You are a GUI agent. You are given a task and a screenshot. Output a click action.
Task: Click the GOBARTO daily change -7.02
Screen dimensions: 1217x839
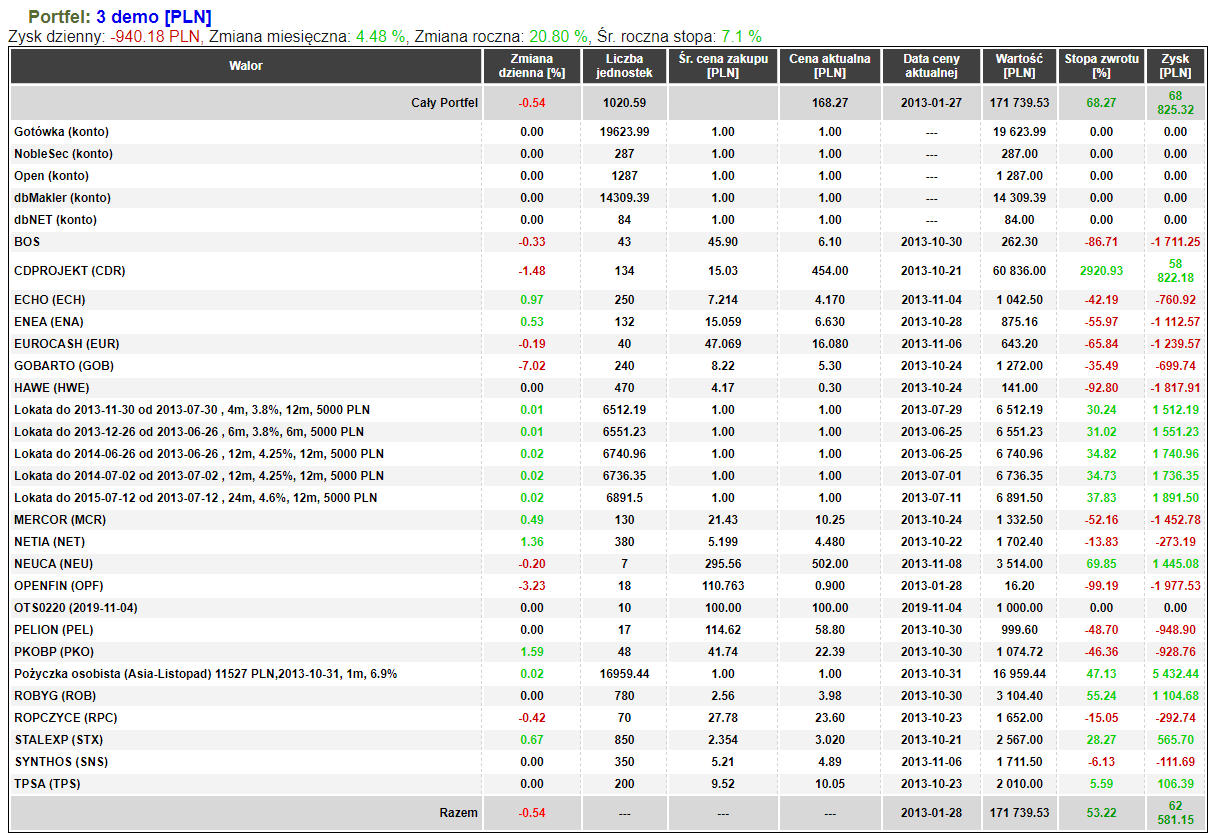point(532,366)
